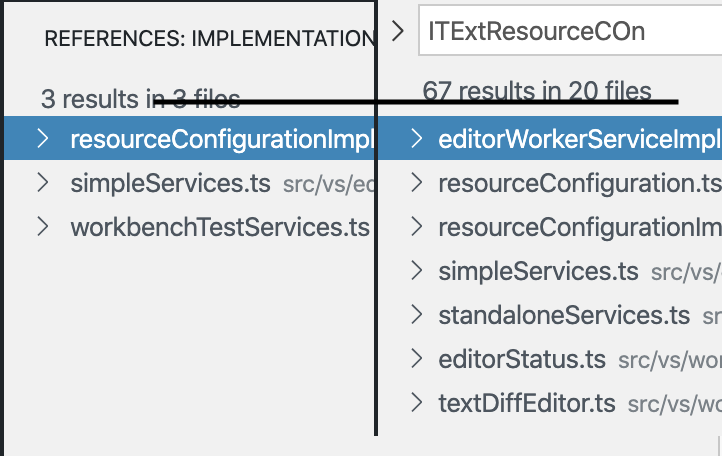Expand editorStatus.ts chevron
The height and width of the screenshot is (456, 722).
coord(416,359)
